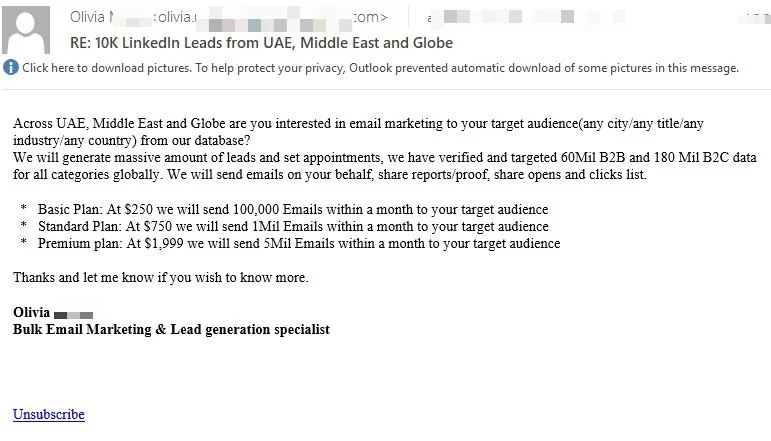Click the RE: 10K LinkedIn Leads subject
This screenshot has width=771, height=441.
tap(261, 43)
